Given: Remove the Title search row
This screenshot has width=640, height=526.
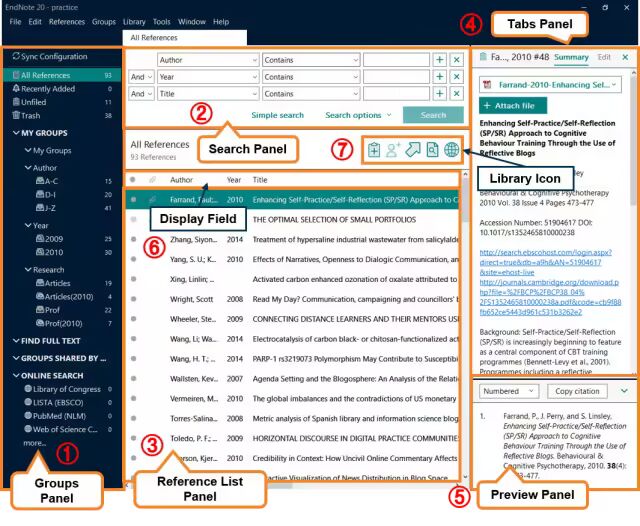Looking at the screenshot, I should pyautogui.click(x=457, y=93).
